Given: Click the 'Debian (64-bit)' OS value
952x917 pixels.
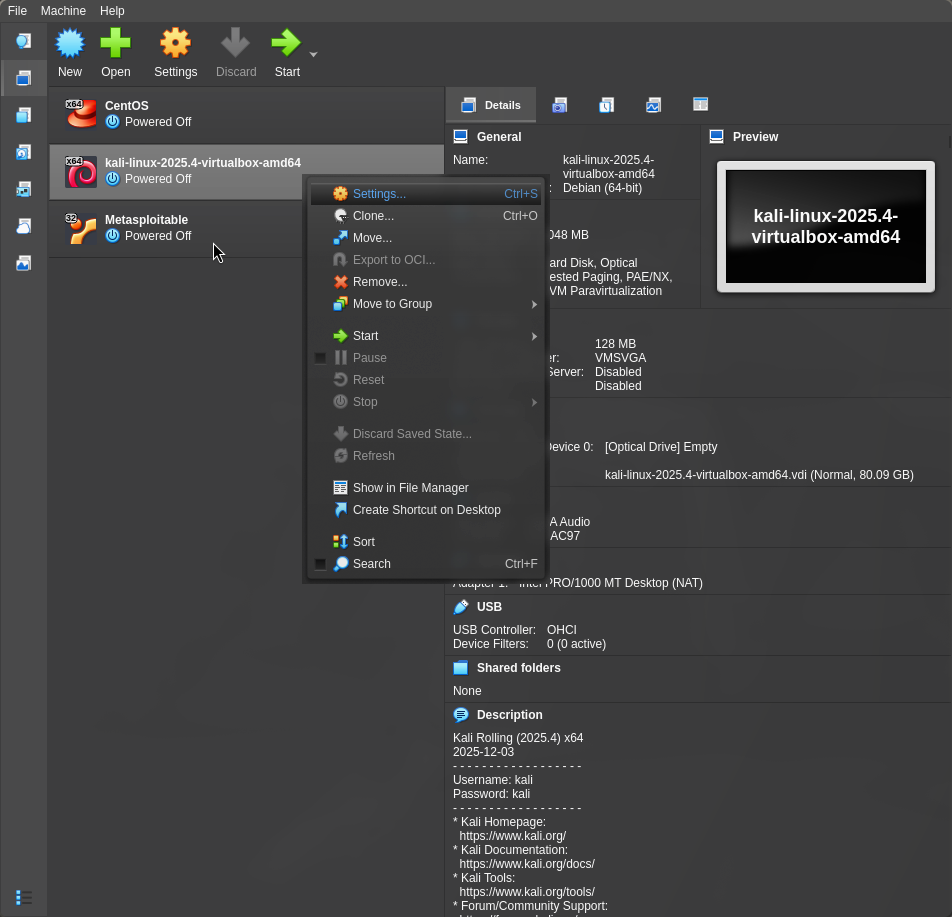Looking at the screenshot, I should pyautogui.click(x=602, y=188).
